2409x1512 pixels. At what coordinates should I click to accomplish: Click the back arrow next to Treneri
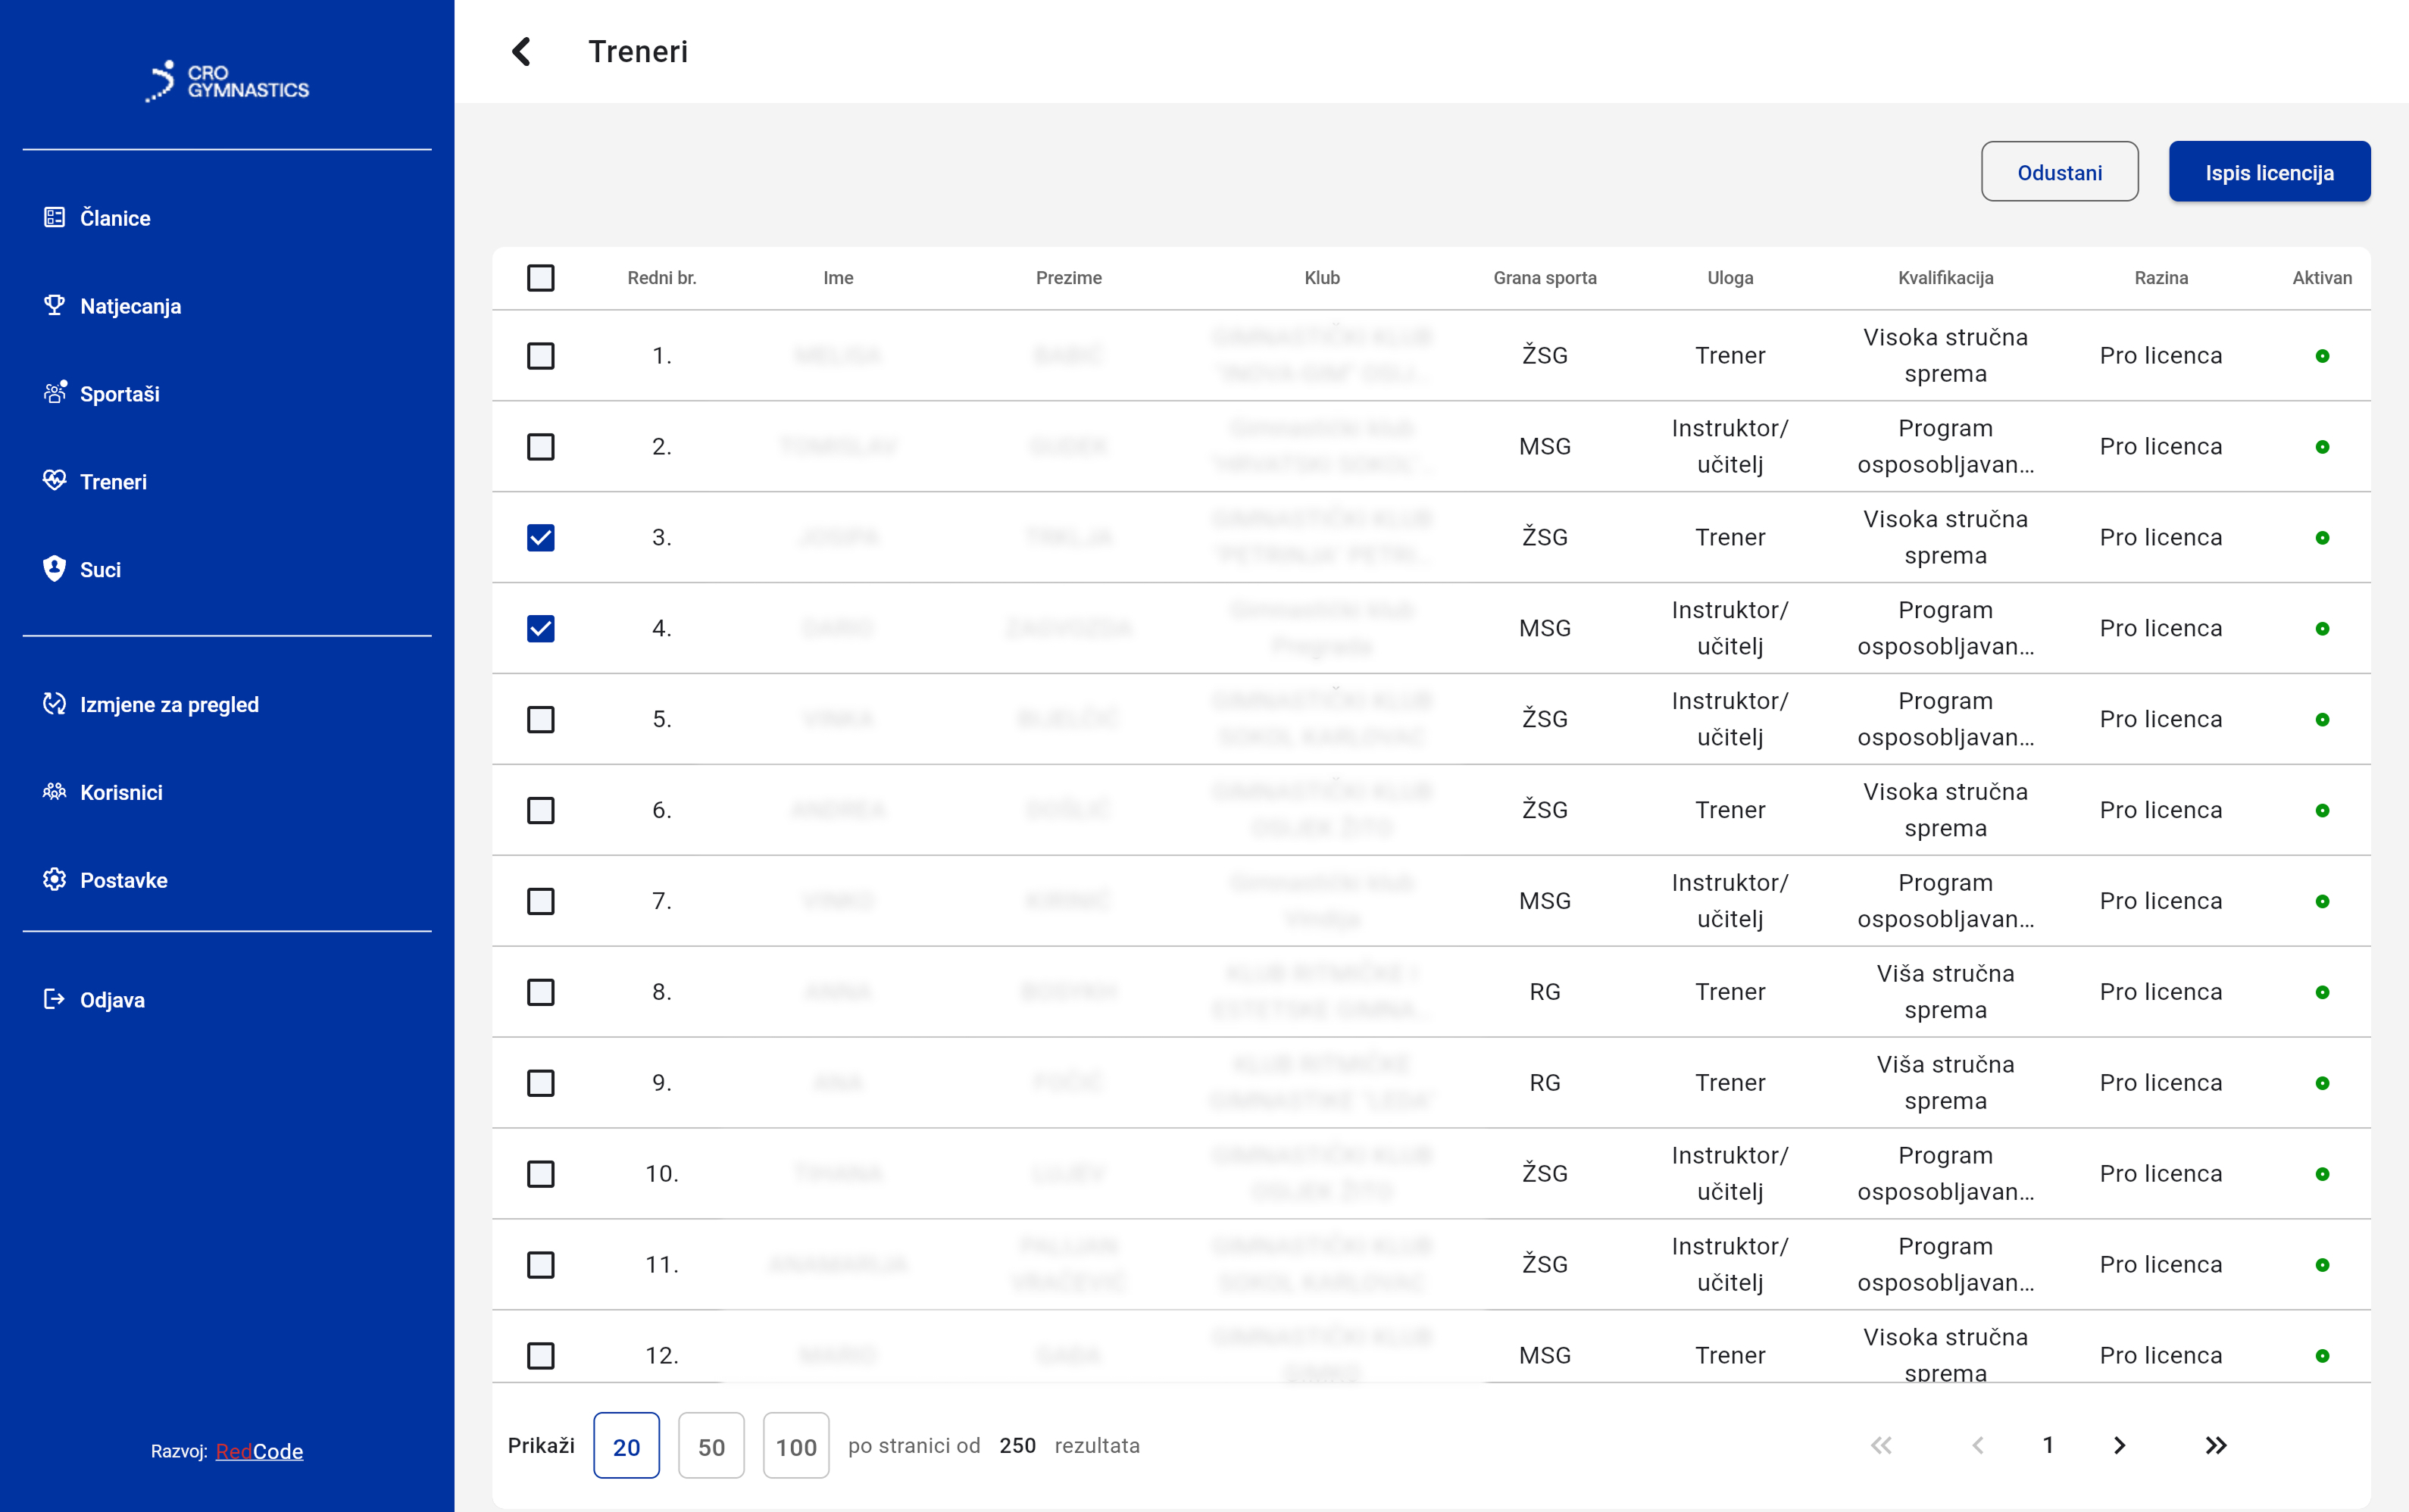521,51
